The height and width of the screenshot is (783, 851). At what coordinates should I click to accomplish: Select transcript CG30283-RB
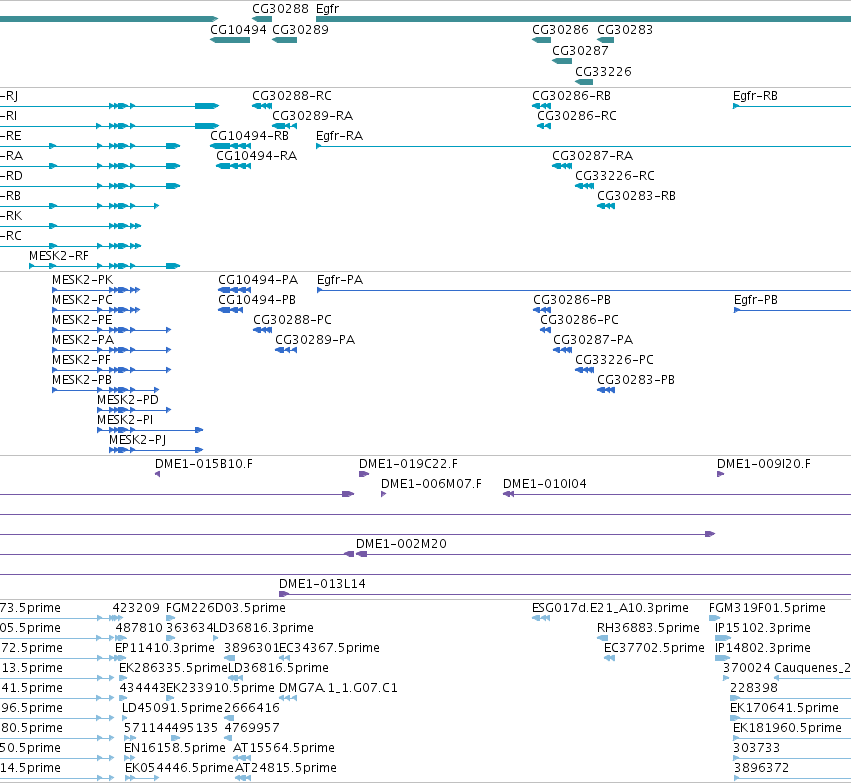(x=636, y=196)
